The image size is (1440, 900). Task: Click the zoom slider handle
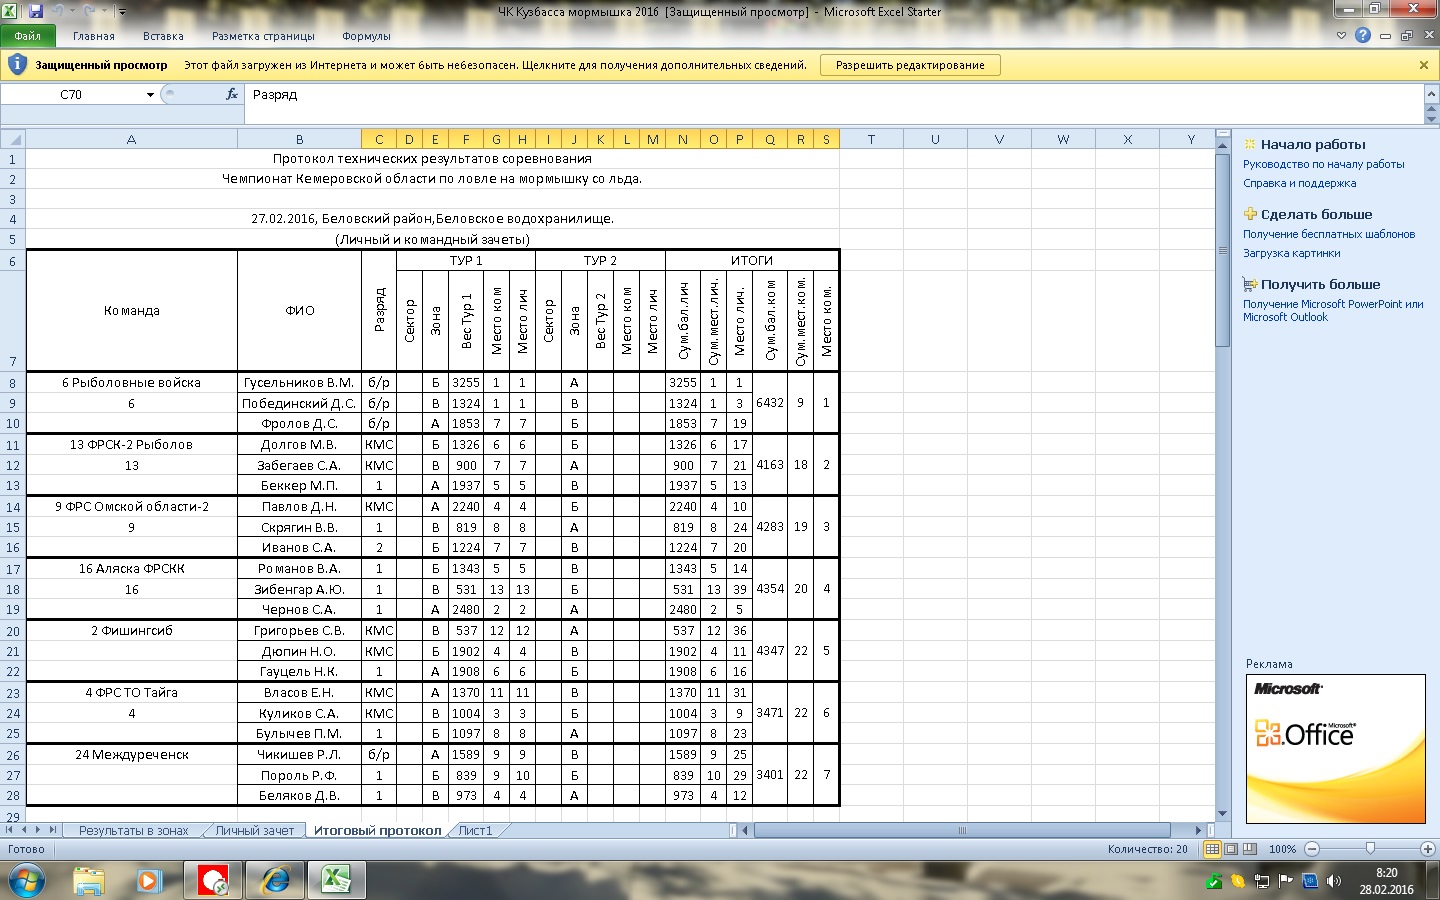1369,849
